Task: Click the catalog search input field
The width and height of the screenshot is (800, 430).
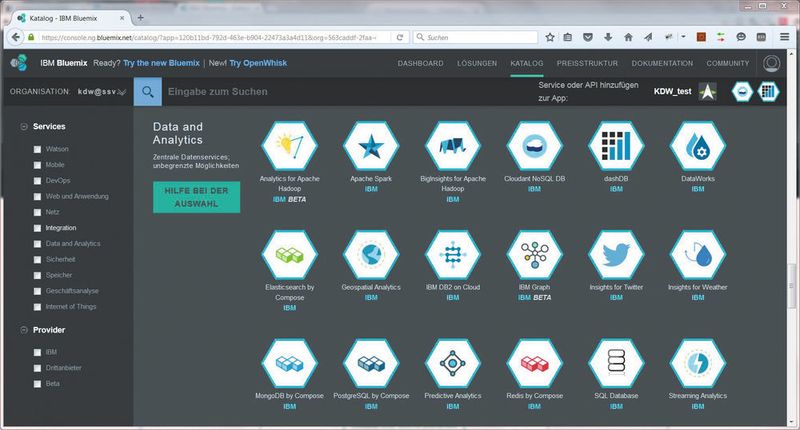Action: [x=347, y=92]
